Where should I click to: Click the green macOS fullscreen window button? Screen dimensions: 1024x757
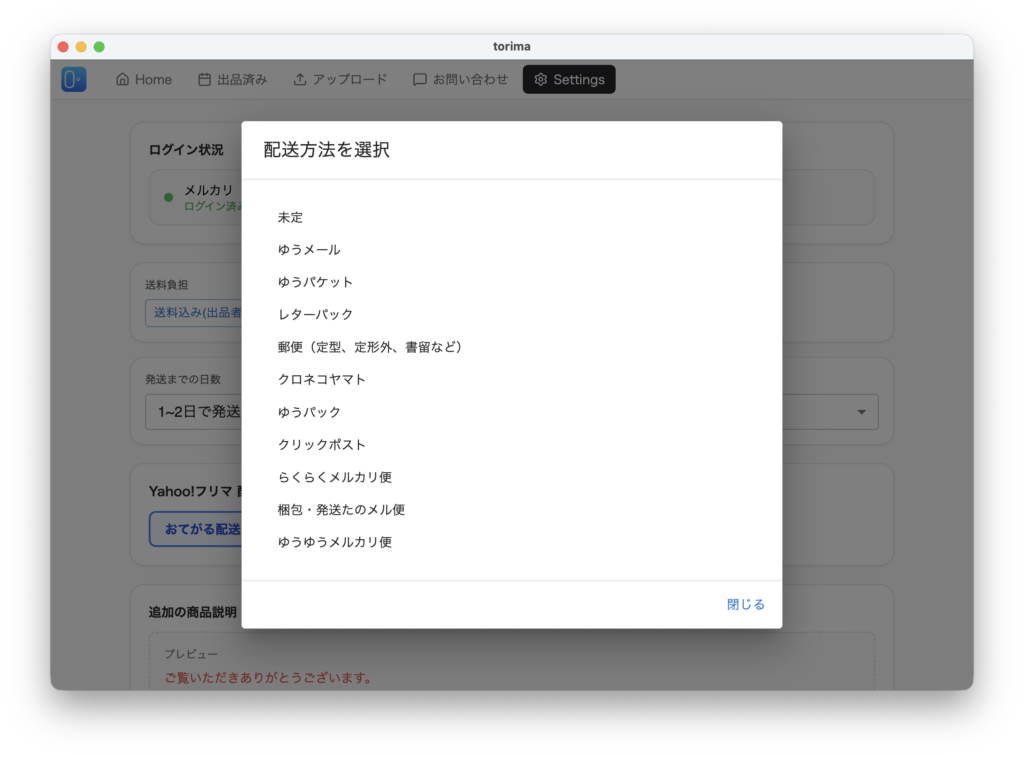[x=99, y=47]
